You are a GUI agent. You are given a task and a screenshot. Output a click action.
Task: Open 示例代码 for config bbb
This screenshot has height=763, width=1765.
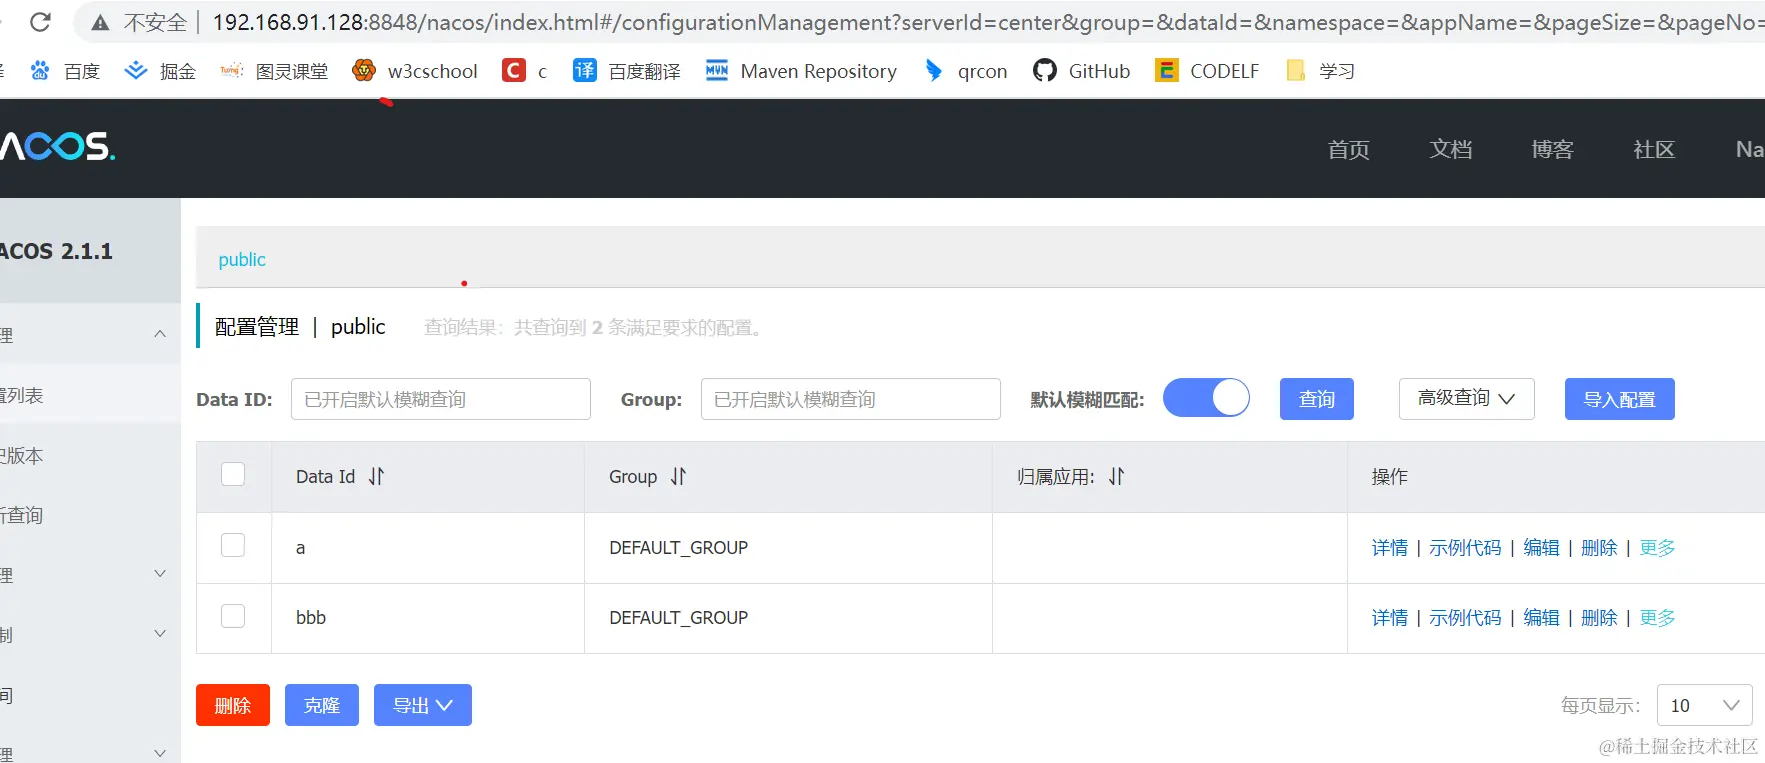[1465, 618]
